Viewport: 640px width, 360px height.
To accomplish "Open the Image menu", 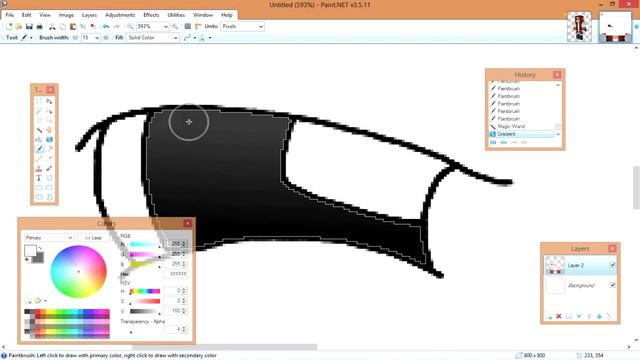I will click(x=66, y=15).
